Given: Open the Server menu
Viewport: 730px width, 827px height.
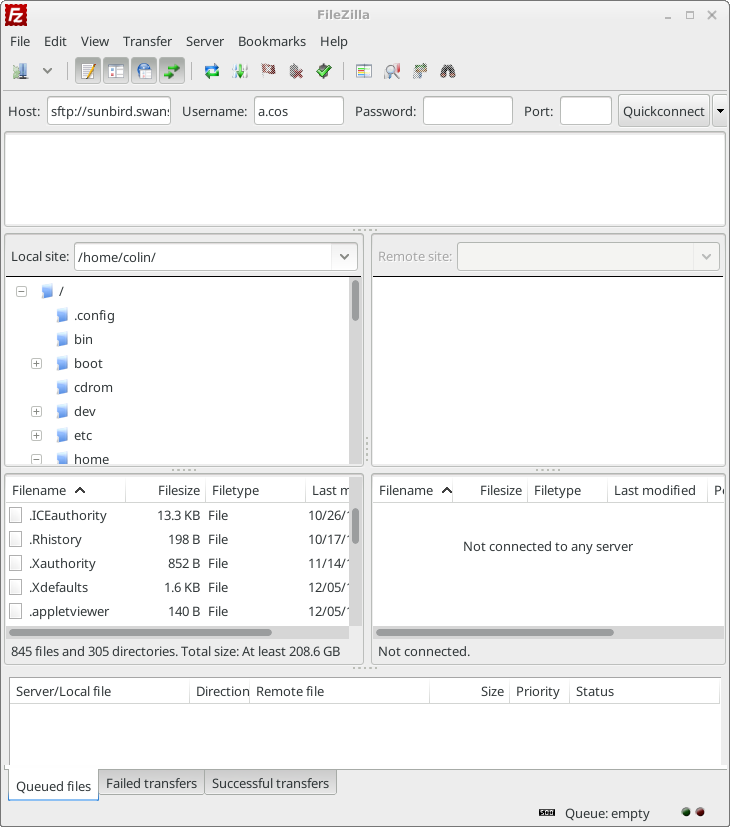Looking at the screenshot, I should tap(205, 41).
